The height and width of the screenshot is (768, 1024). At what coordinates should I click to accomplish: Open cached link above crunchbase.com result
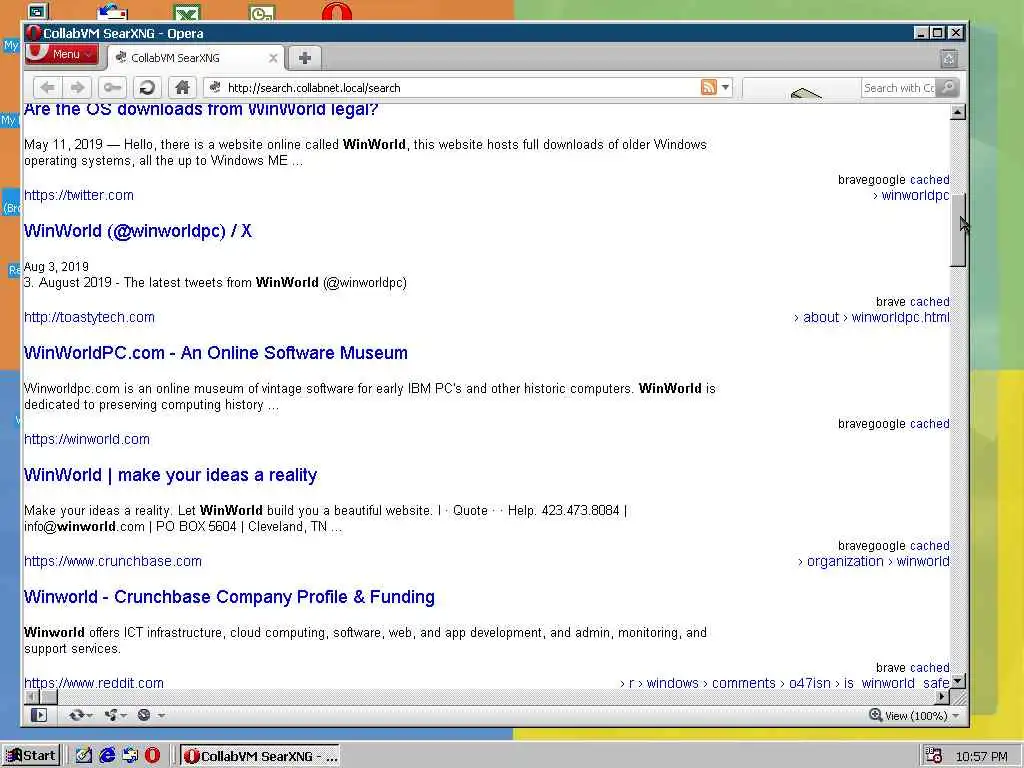[x=929, y=546]
